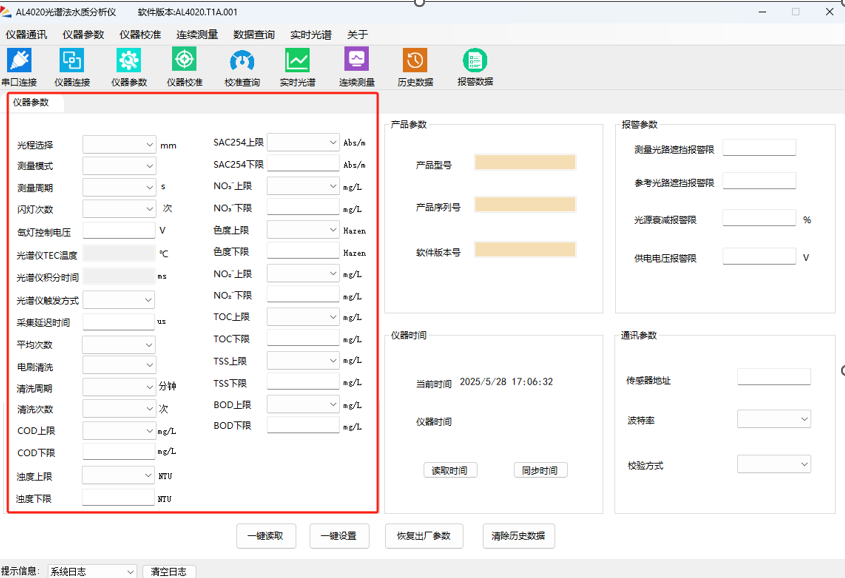This screenshot has height=578, width=845.
Task: Open the 连续测量 menu bar item
Action: click(x=197, y=35)
